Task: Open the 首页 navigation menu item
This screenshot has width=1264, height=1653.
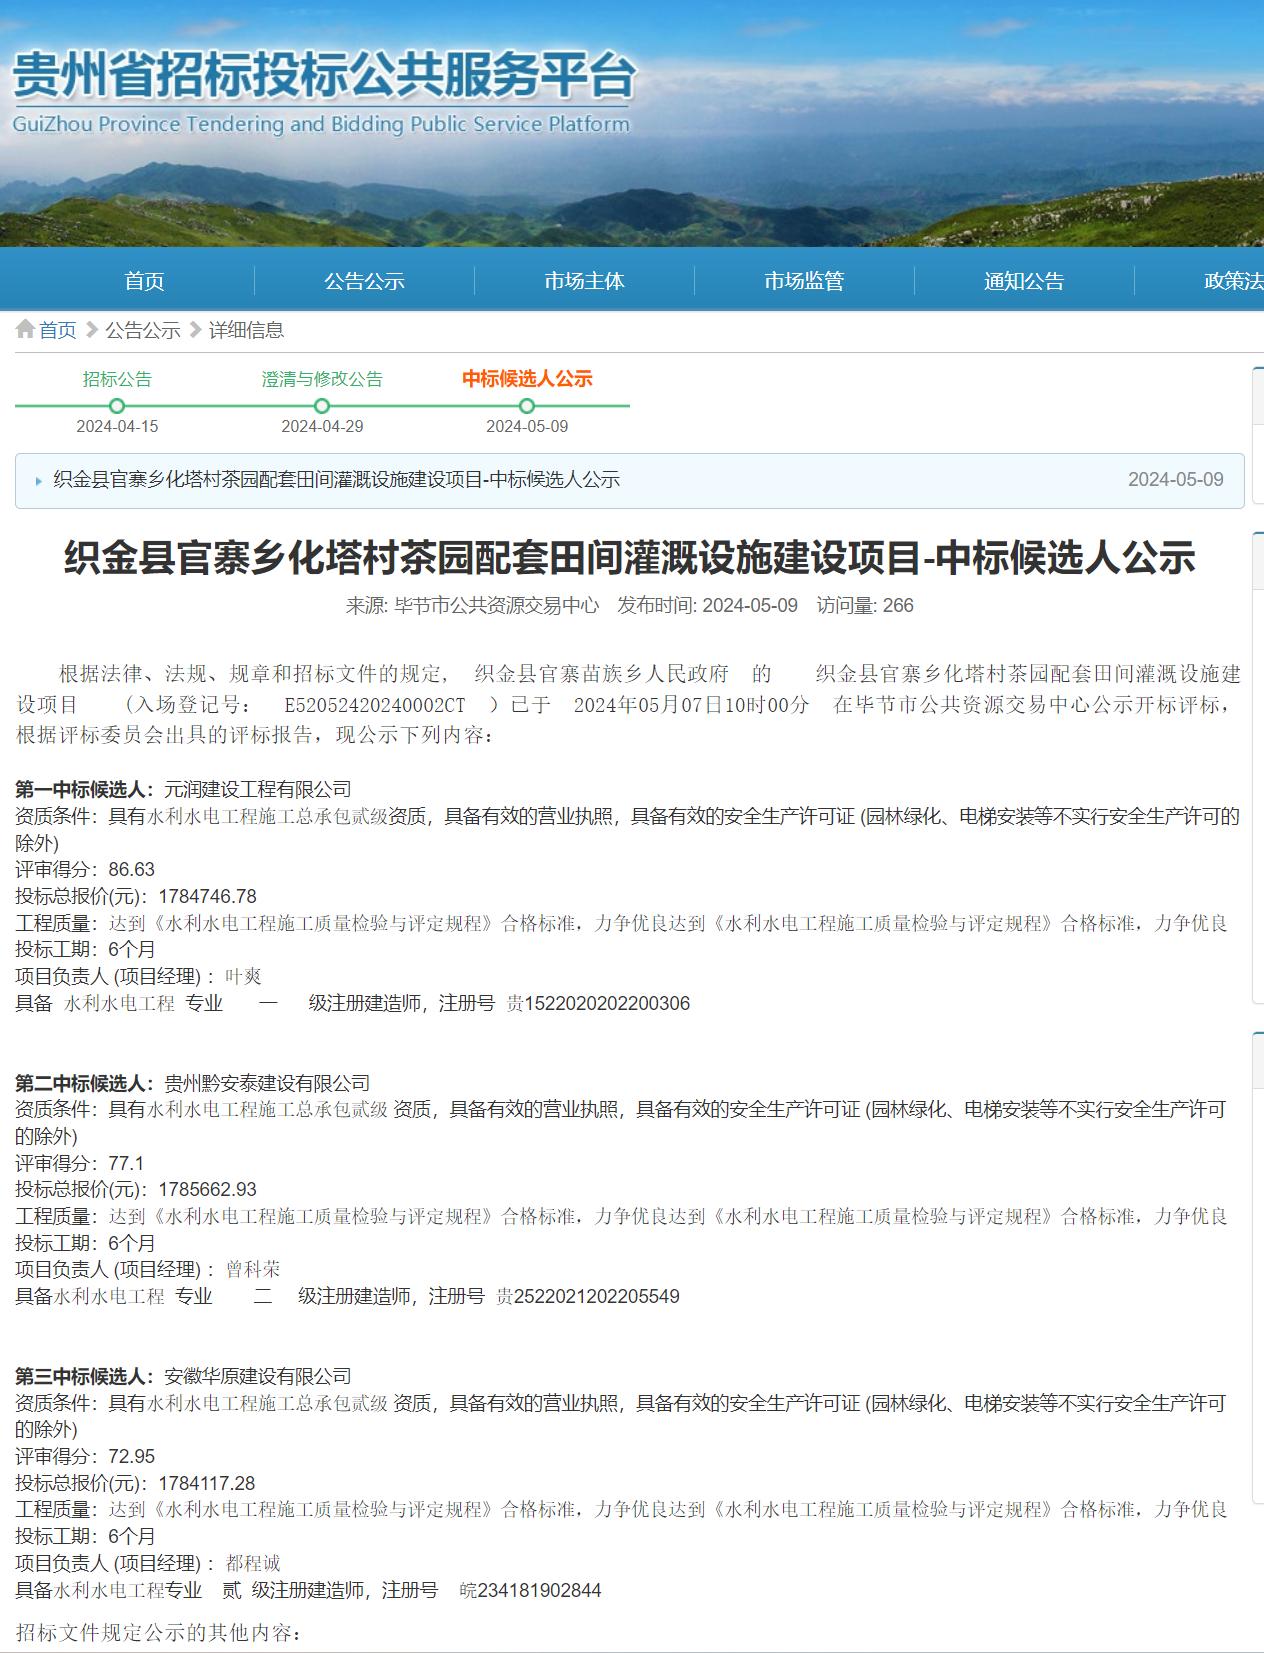Action: [x=144, y=281]
